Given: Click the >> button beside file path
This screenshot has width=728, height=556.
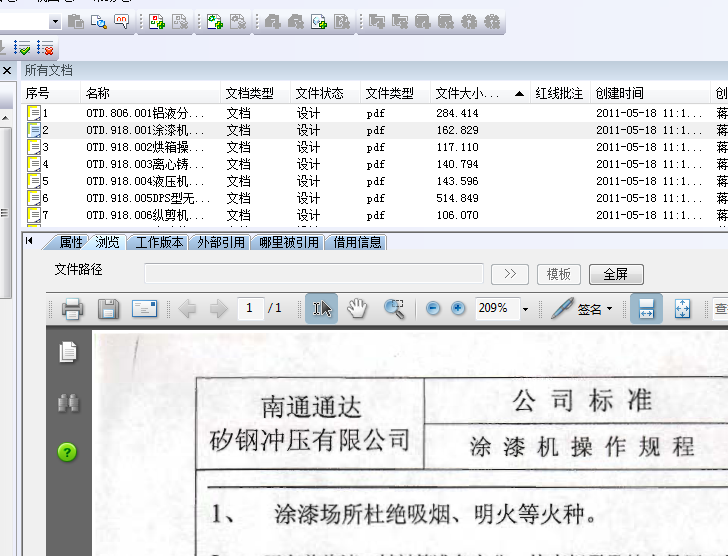Looking at the screenshot, I should (x=510, y=274).
